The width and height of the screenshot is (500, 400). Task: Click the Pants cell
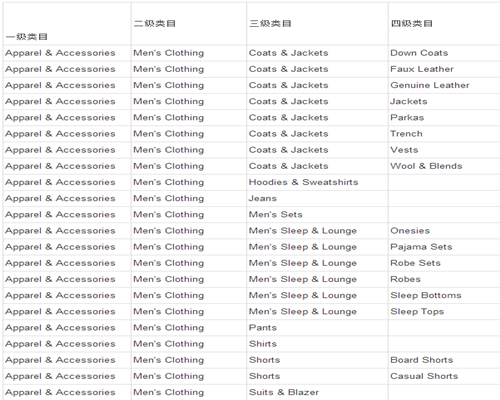pos(317,328)
